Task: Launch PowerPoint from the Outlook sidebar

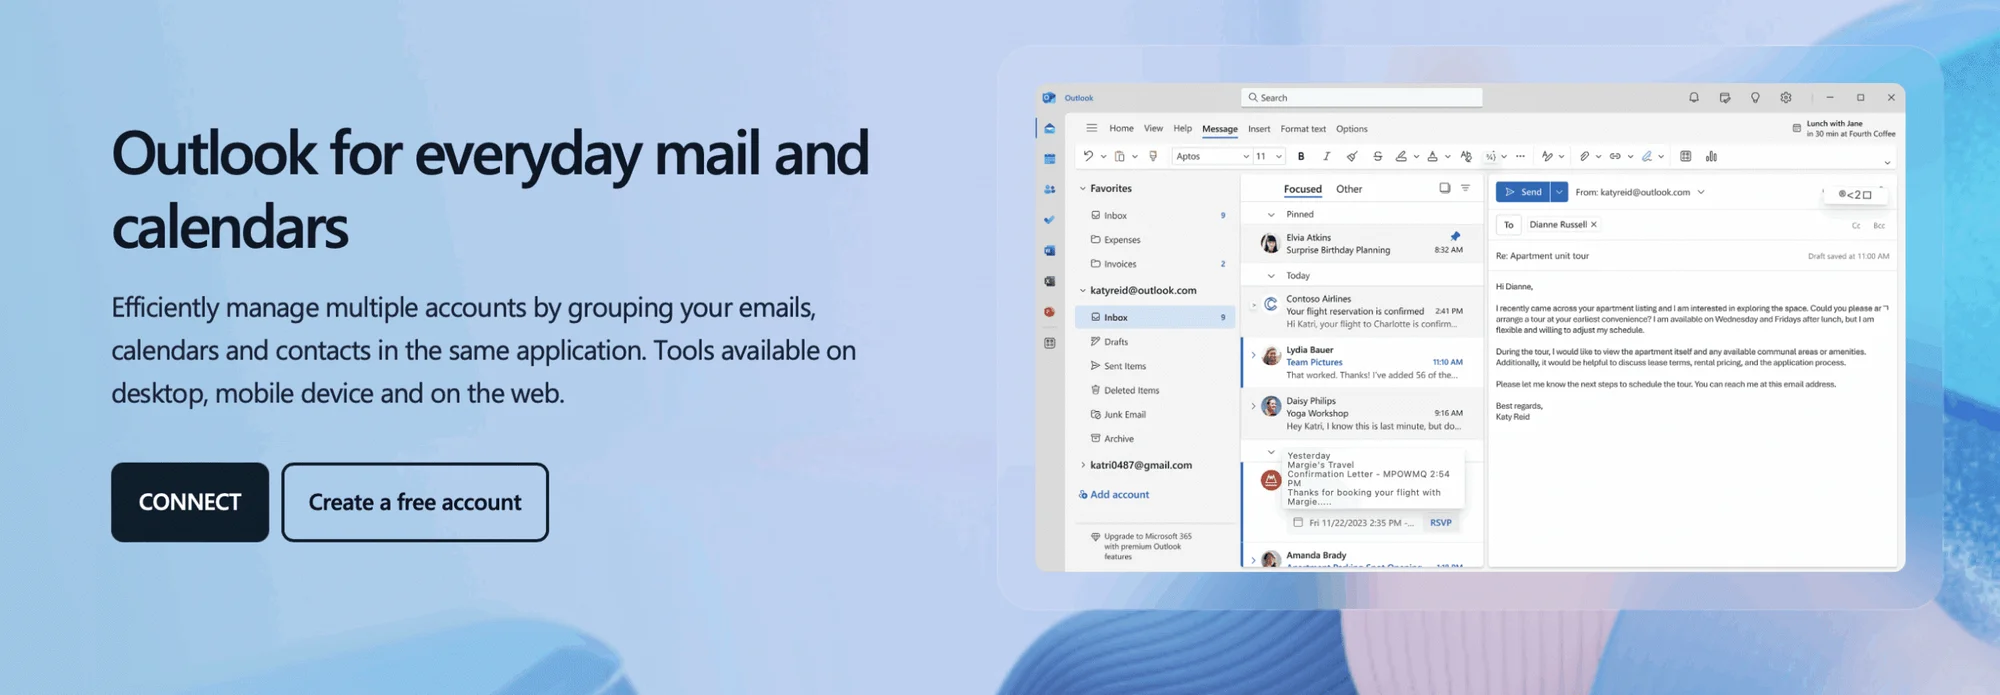Action: [x=1049, y=312]
